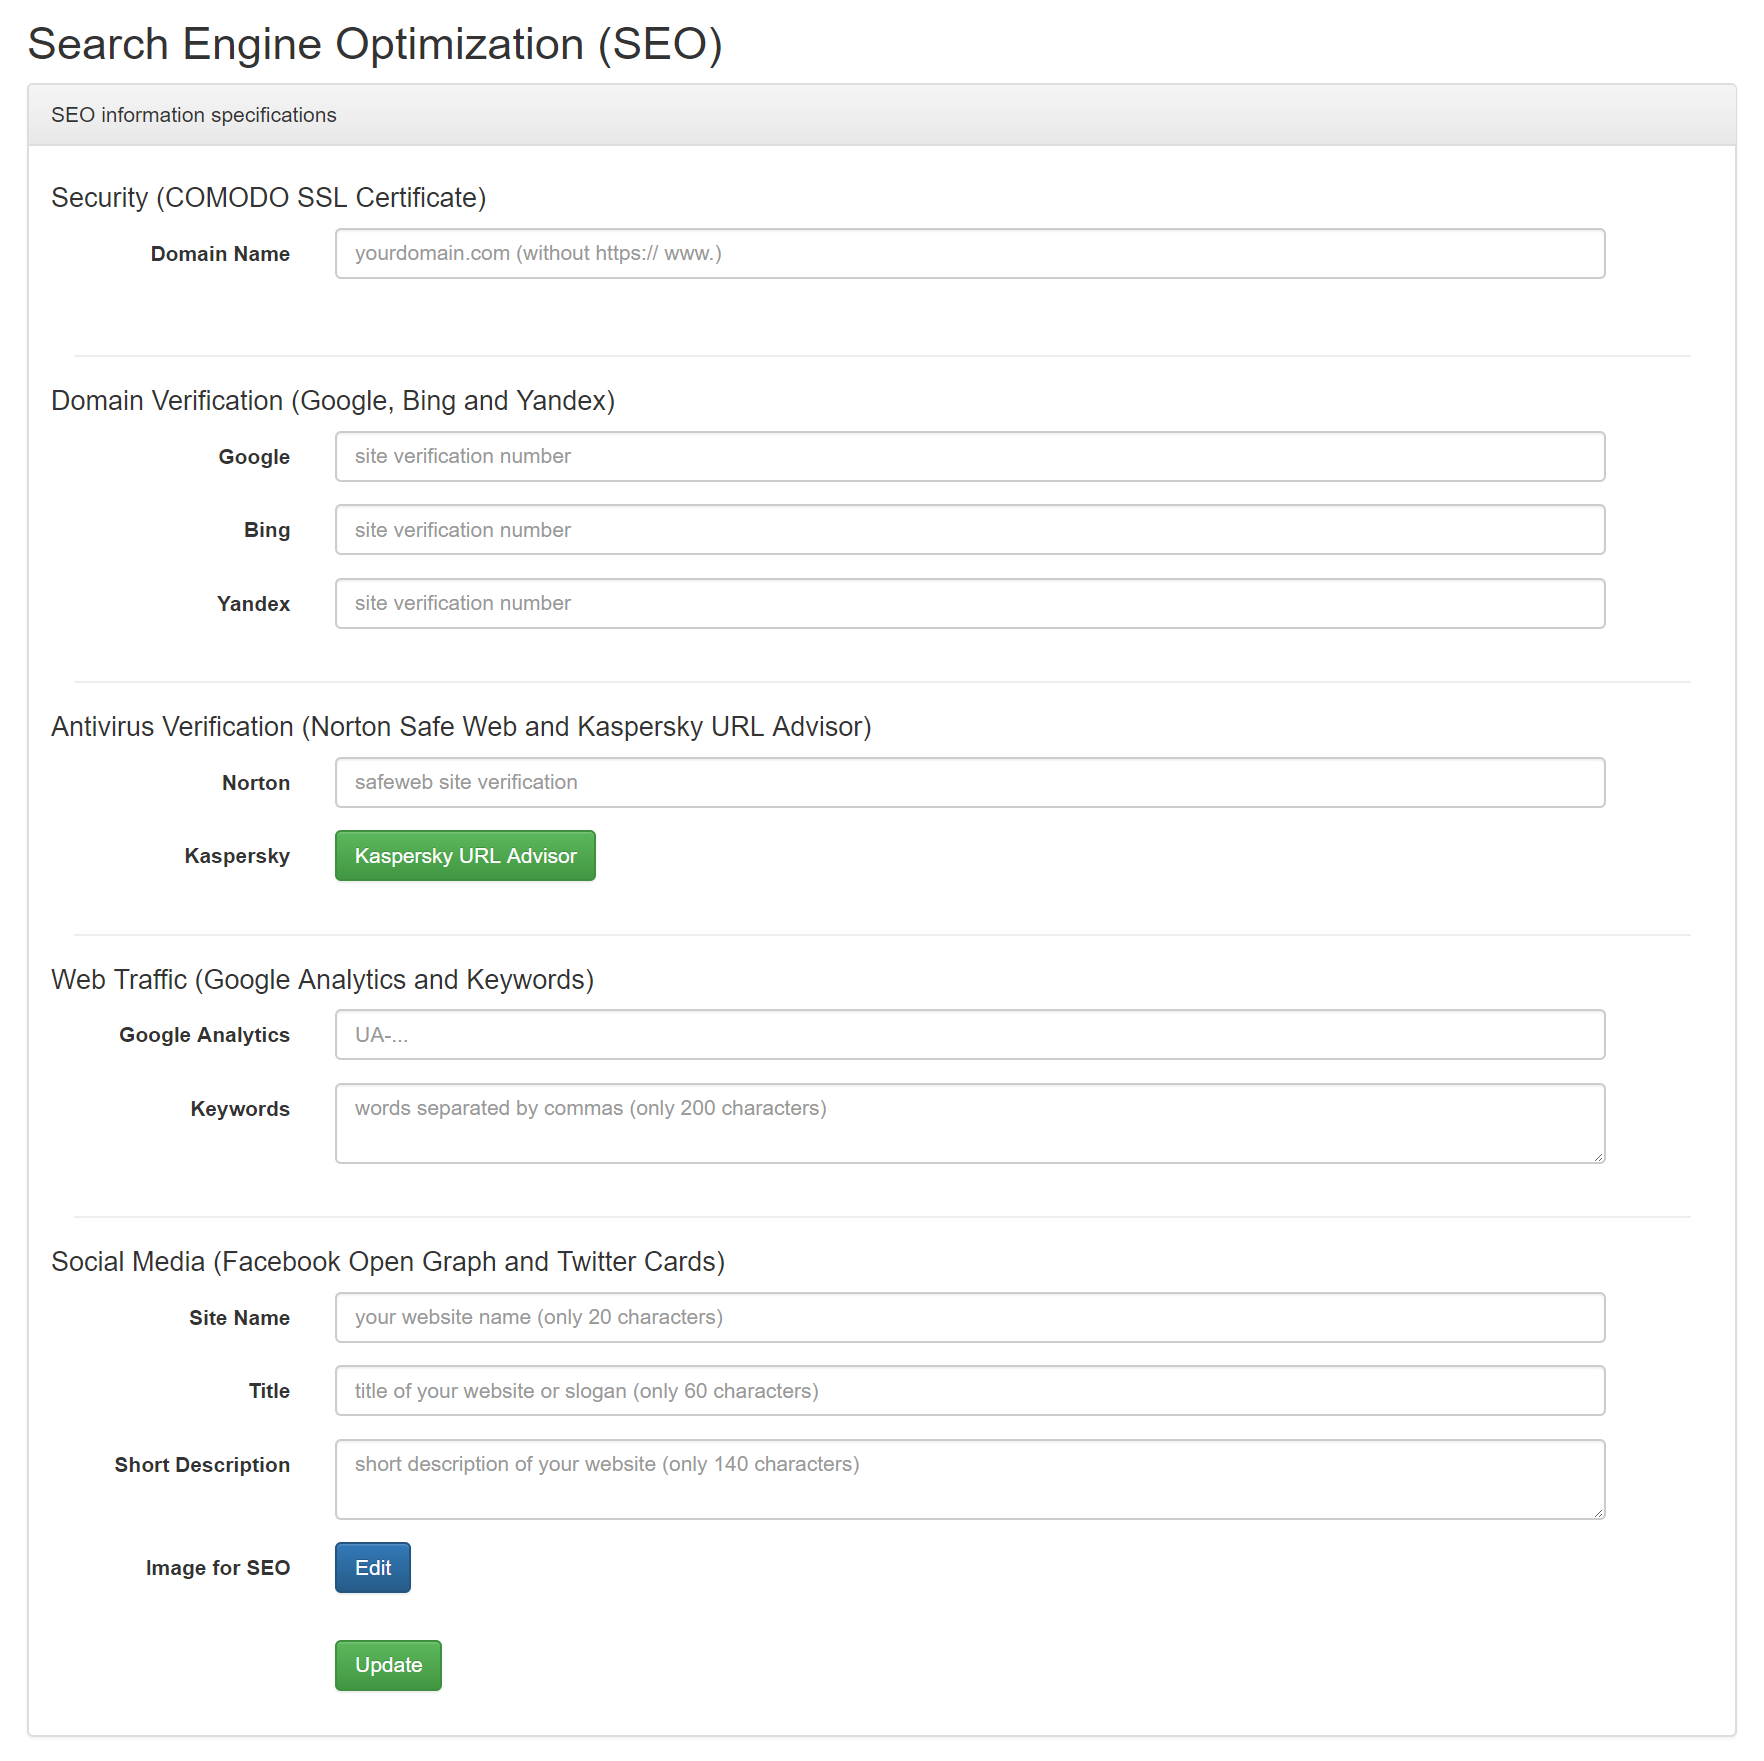Click the 'Yandex' field label

coord(253,604)
